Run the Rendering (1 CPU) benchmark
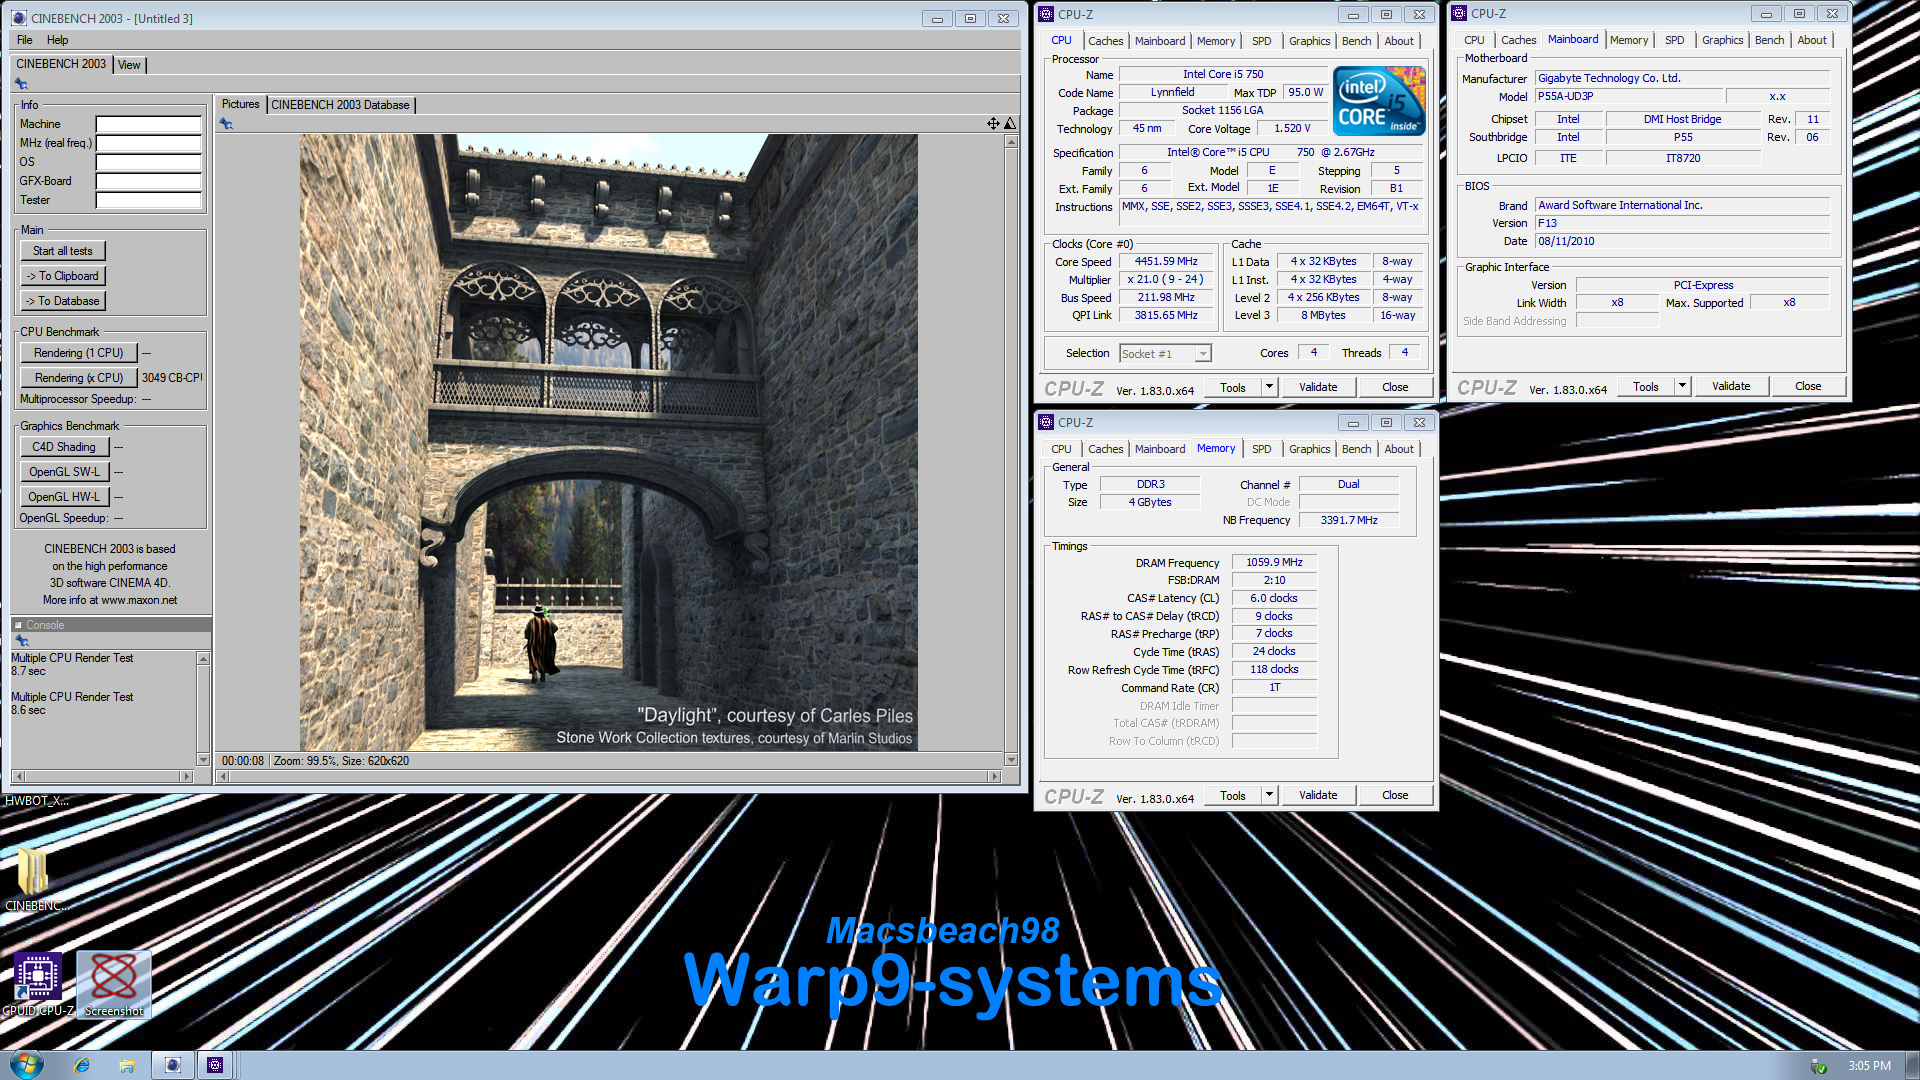Viewport: 1920px width, 1080px height. point(79,353)
